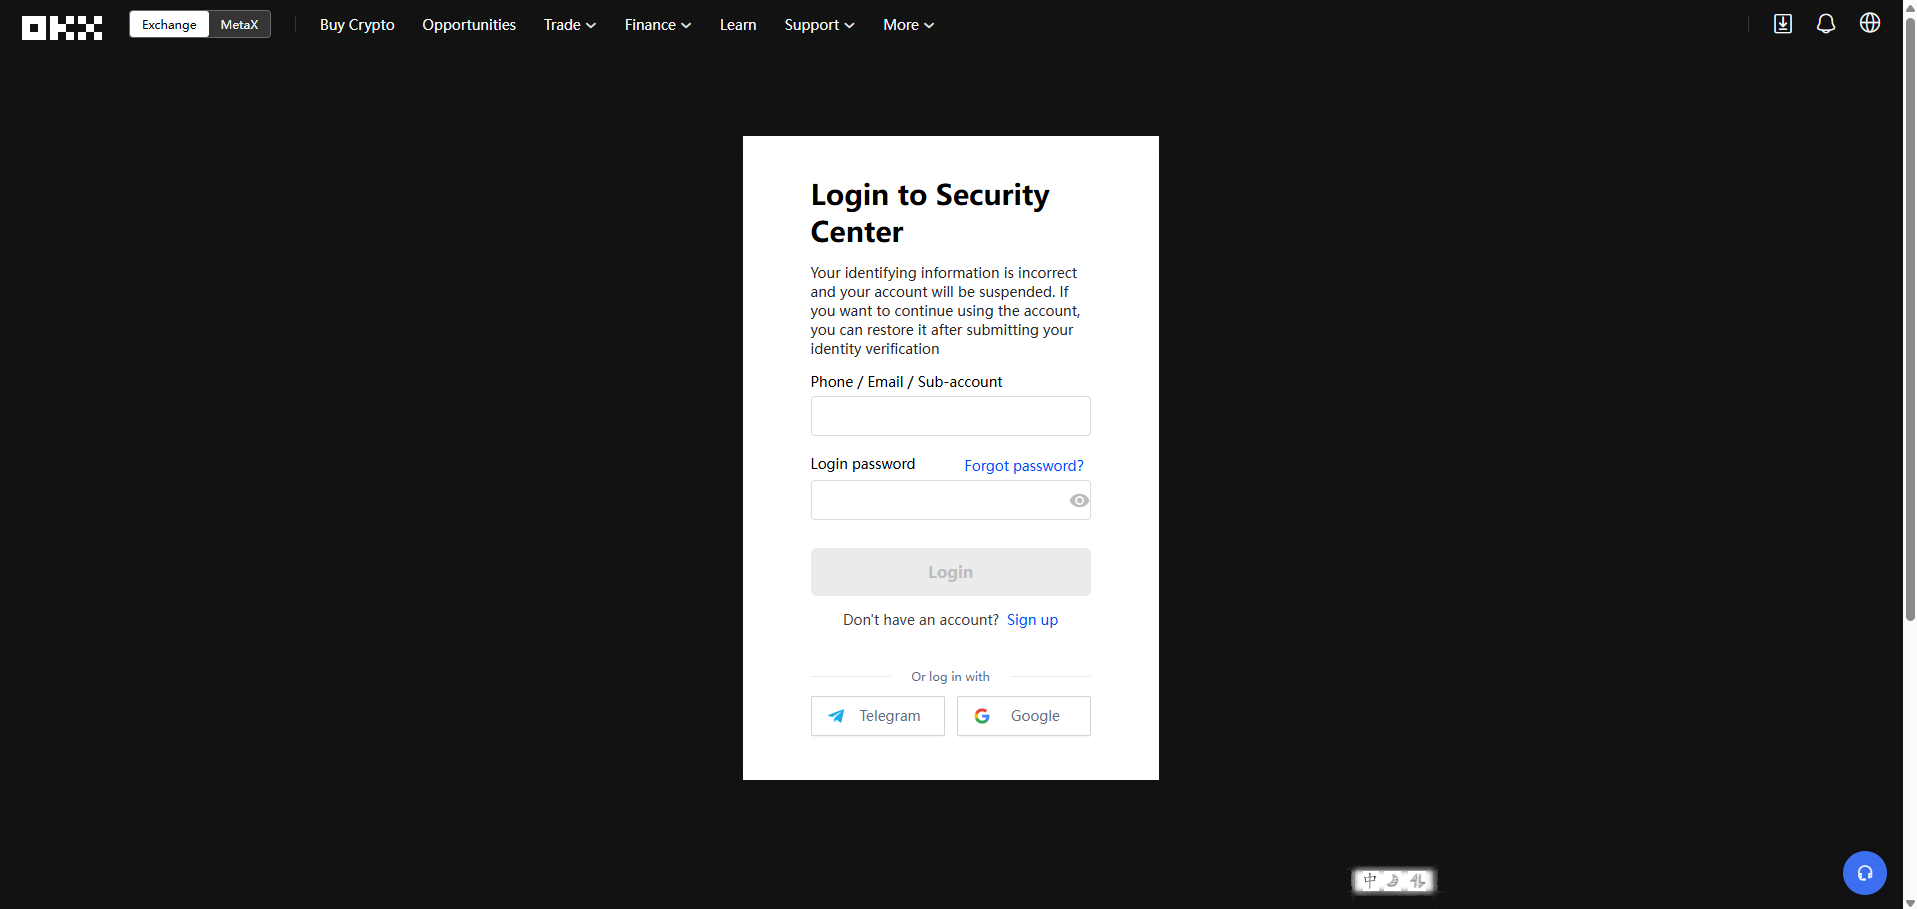Focus the Phone / Email / Sub-account field
Viewport: 1917px width, 909px height.
[x=950, y=416]
